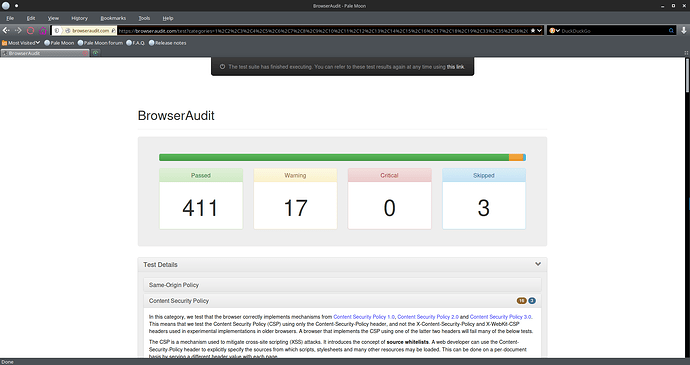
Task: Click the brown warning count badge
Action: [521, 301]
